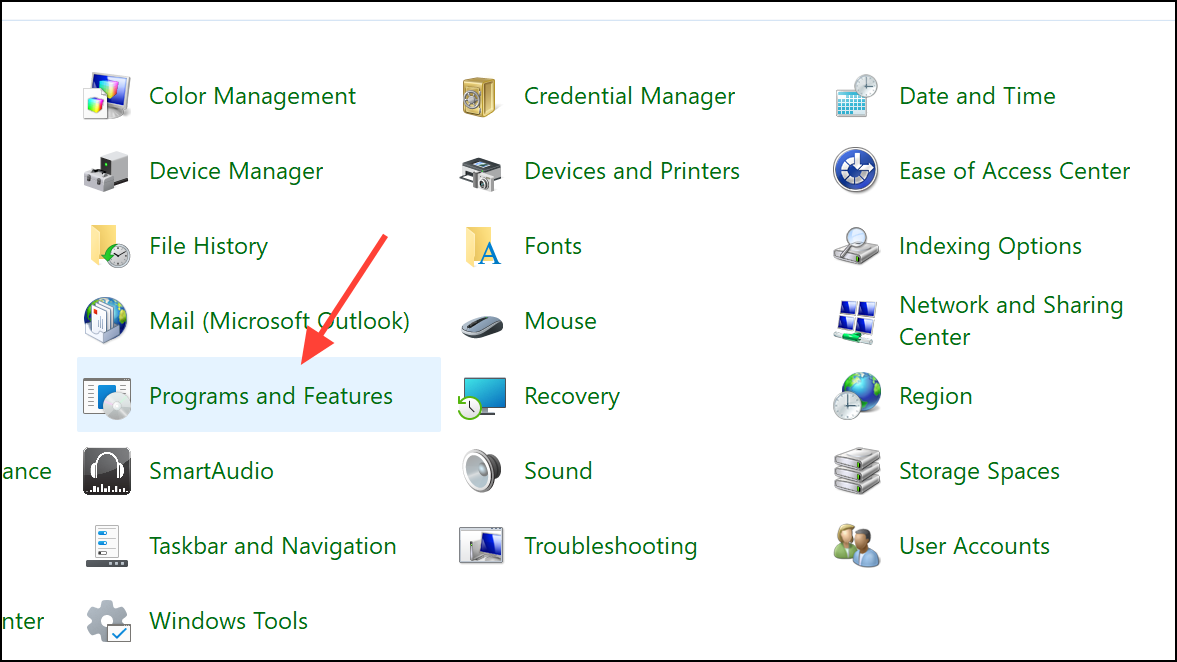Click the SmartAudio headphones icon
The height and width of the screenshot is (662, 1177).
coord(106,470)
